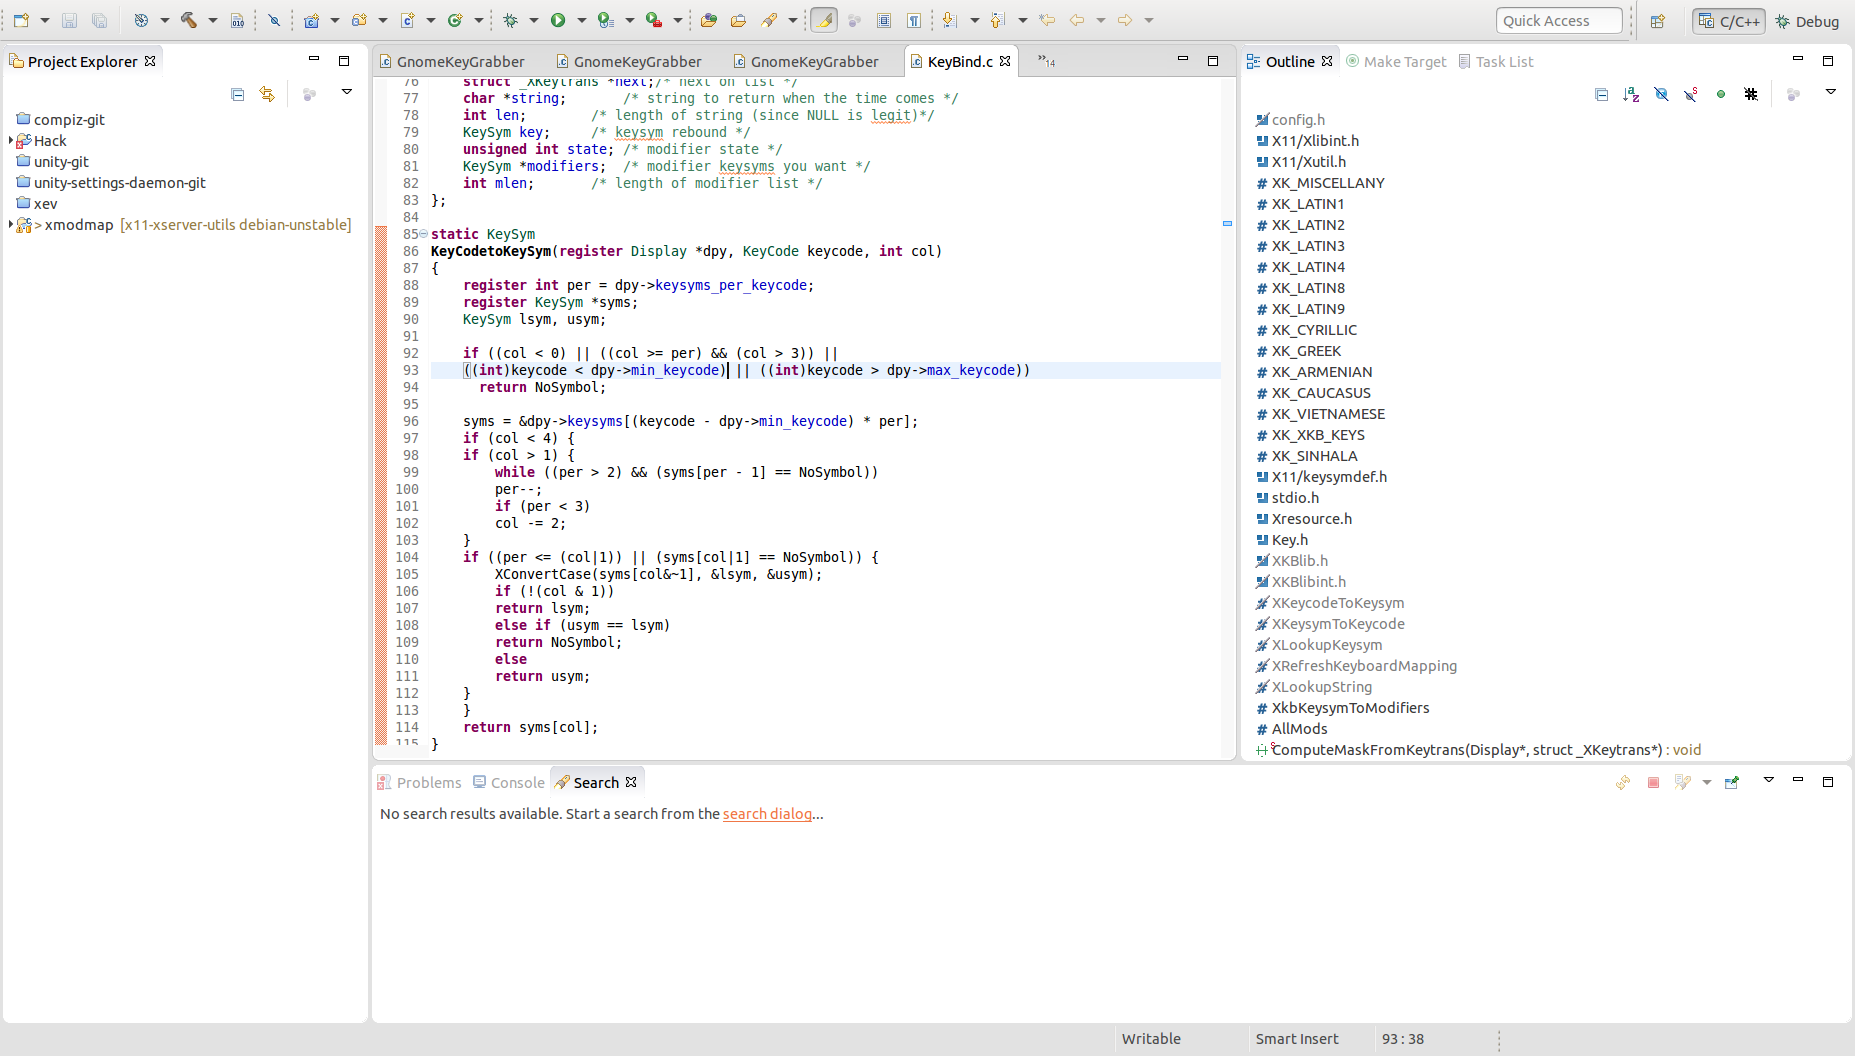Toggle alphabetical Sort in Outline
Image resolution: width=1855 pixels, height=1056 pixels.
coord(1631,94)
